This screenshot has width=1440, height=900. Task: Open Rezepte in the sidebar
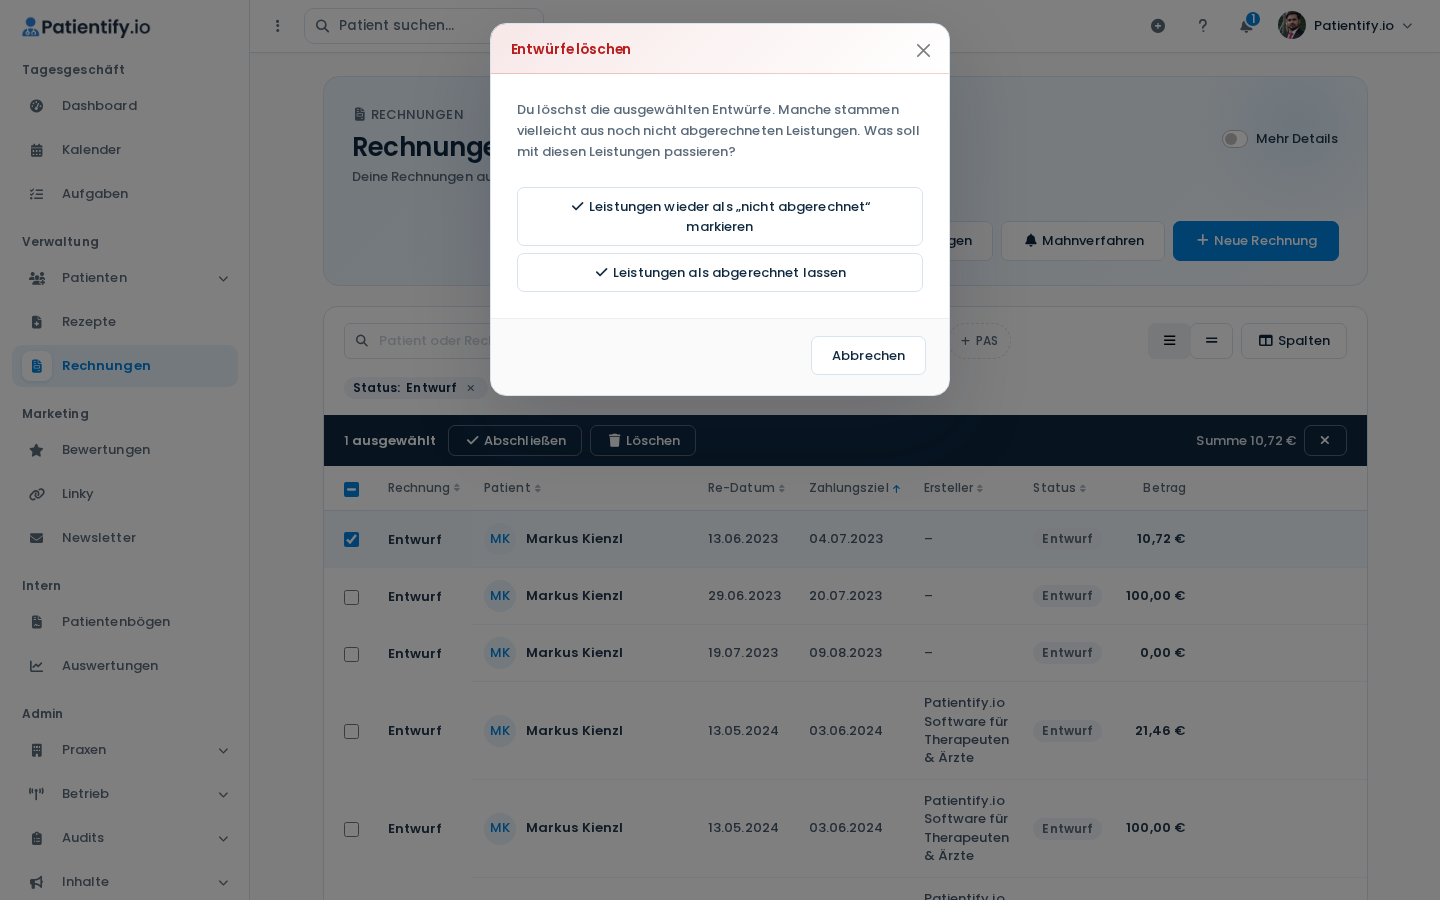125,322
